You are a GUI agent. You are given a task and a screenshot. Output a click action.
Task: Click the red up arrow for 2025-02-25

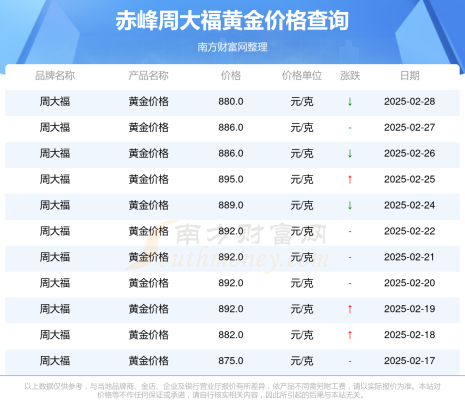(x=350, y=180)
